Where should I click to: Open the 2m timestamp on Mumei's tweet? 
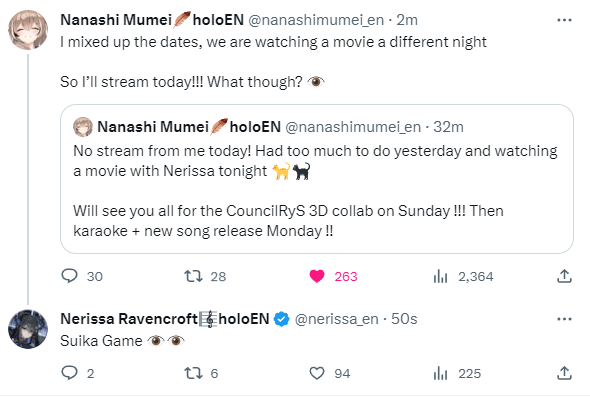(407, 20)
